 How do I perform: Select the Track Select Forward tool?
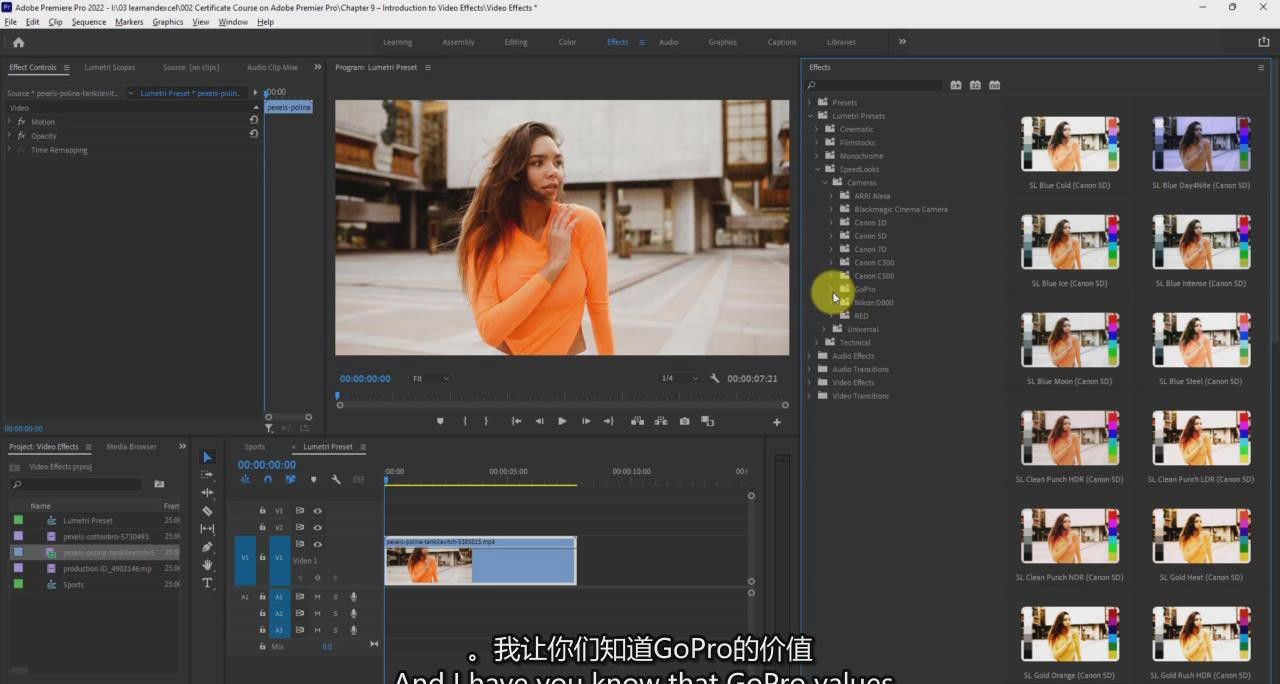click(x=208, y=475)
